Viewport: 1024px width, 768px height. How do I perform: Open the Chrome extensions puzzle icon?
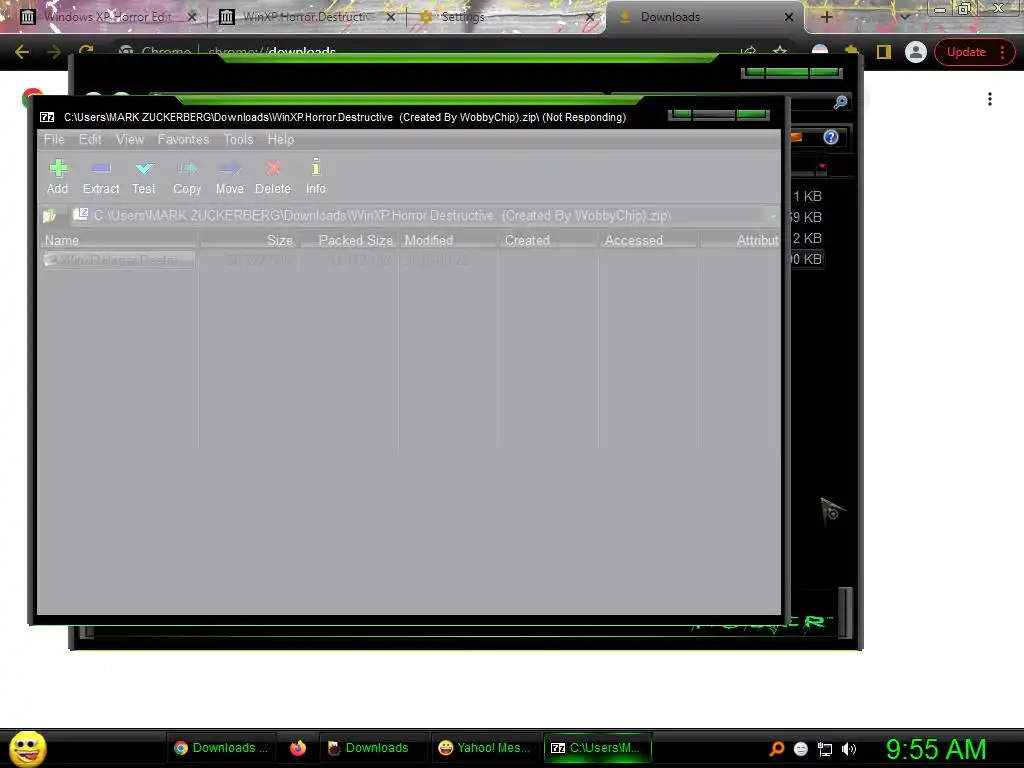[x=852, y=52]
